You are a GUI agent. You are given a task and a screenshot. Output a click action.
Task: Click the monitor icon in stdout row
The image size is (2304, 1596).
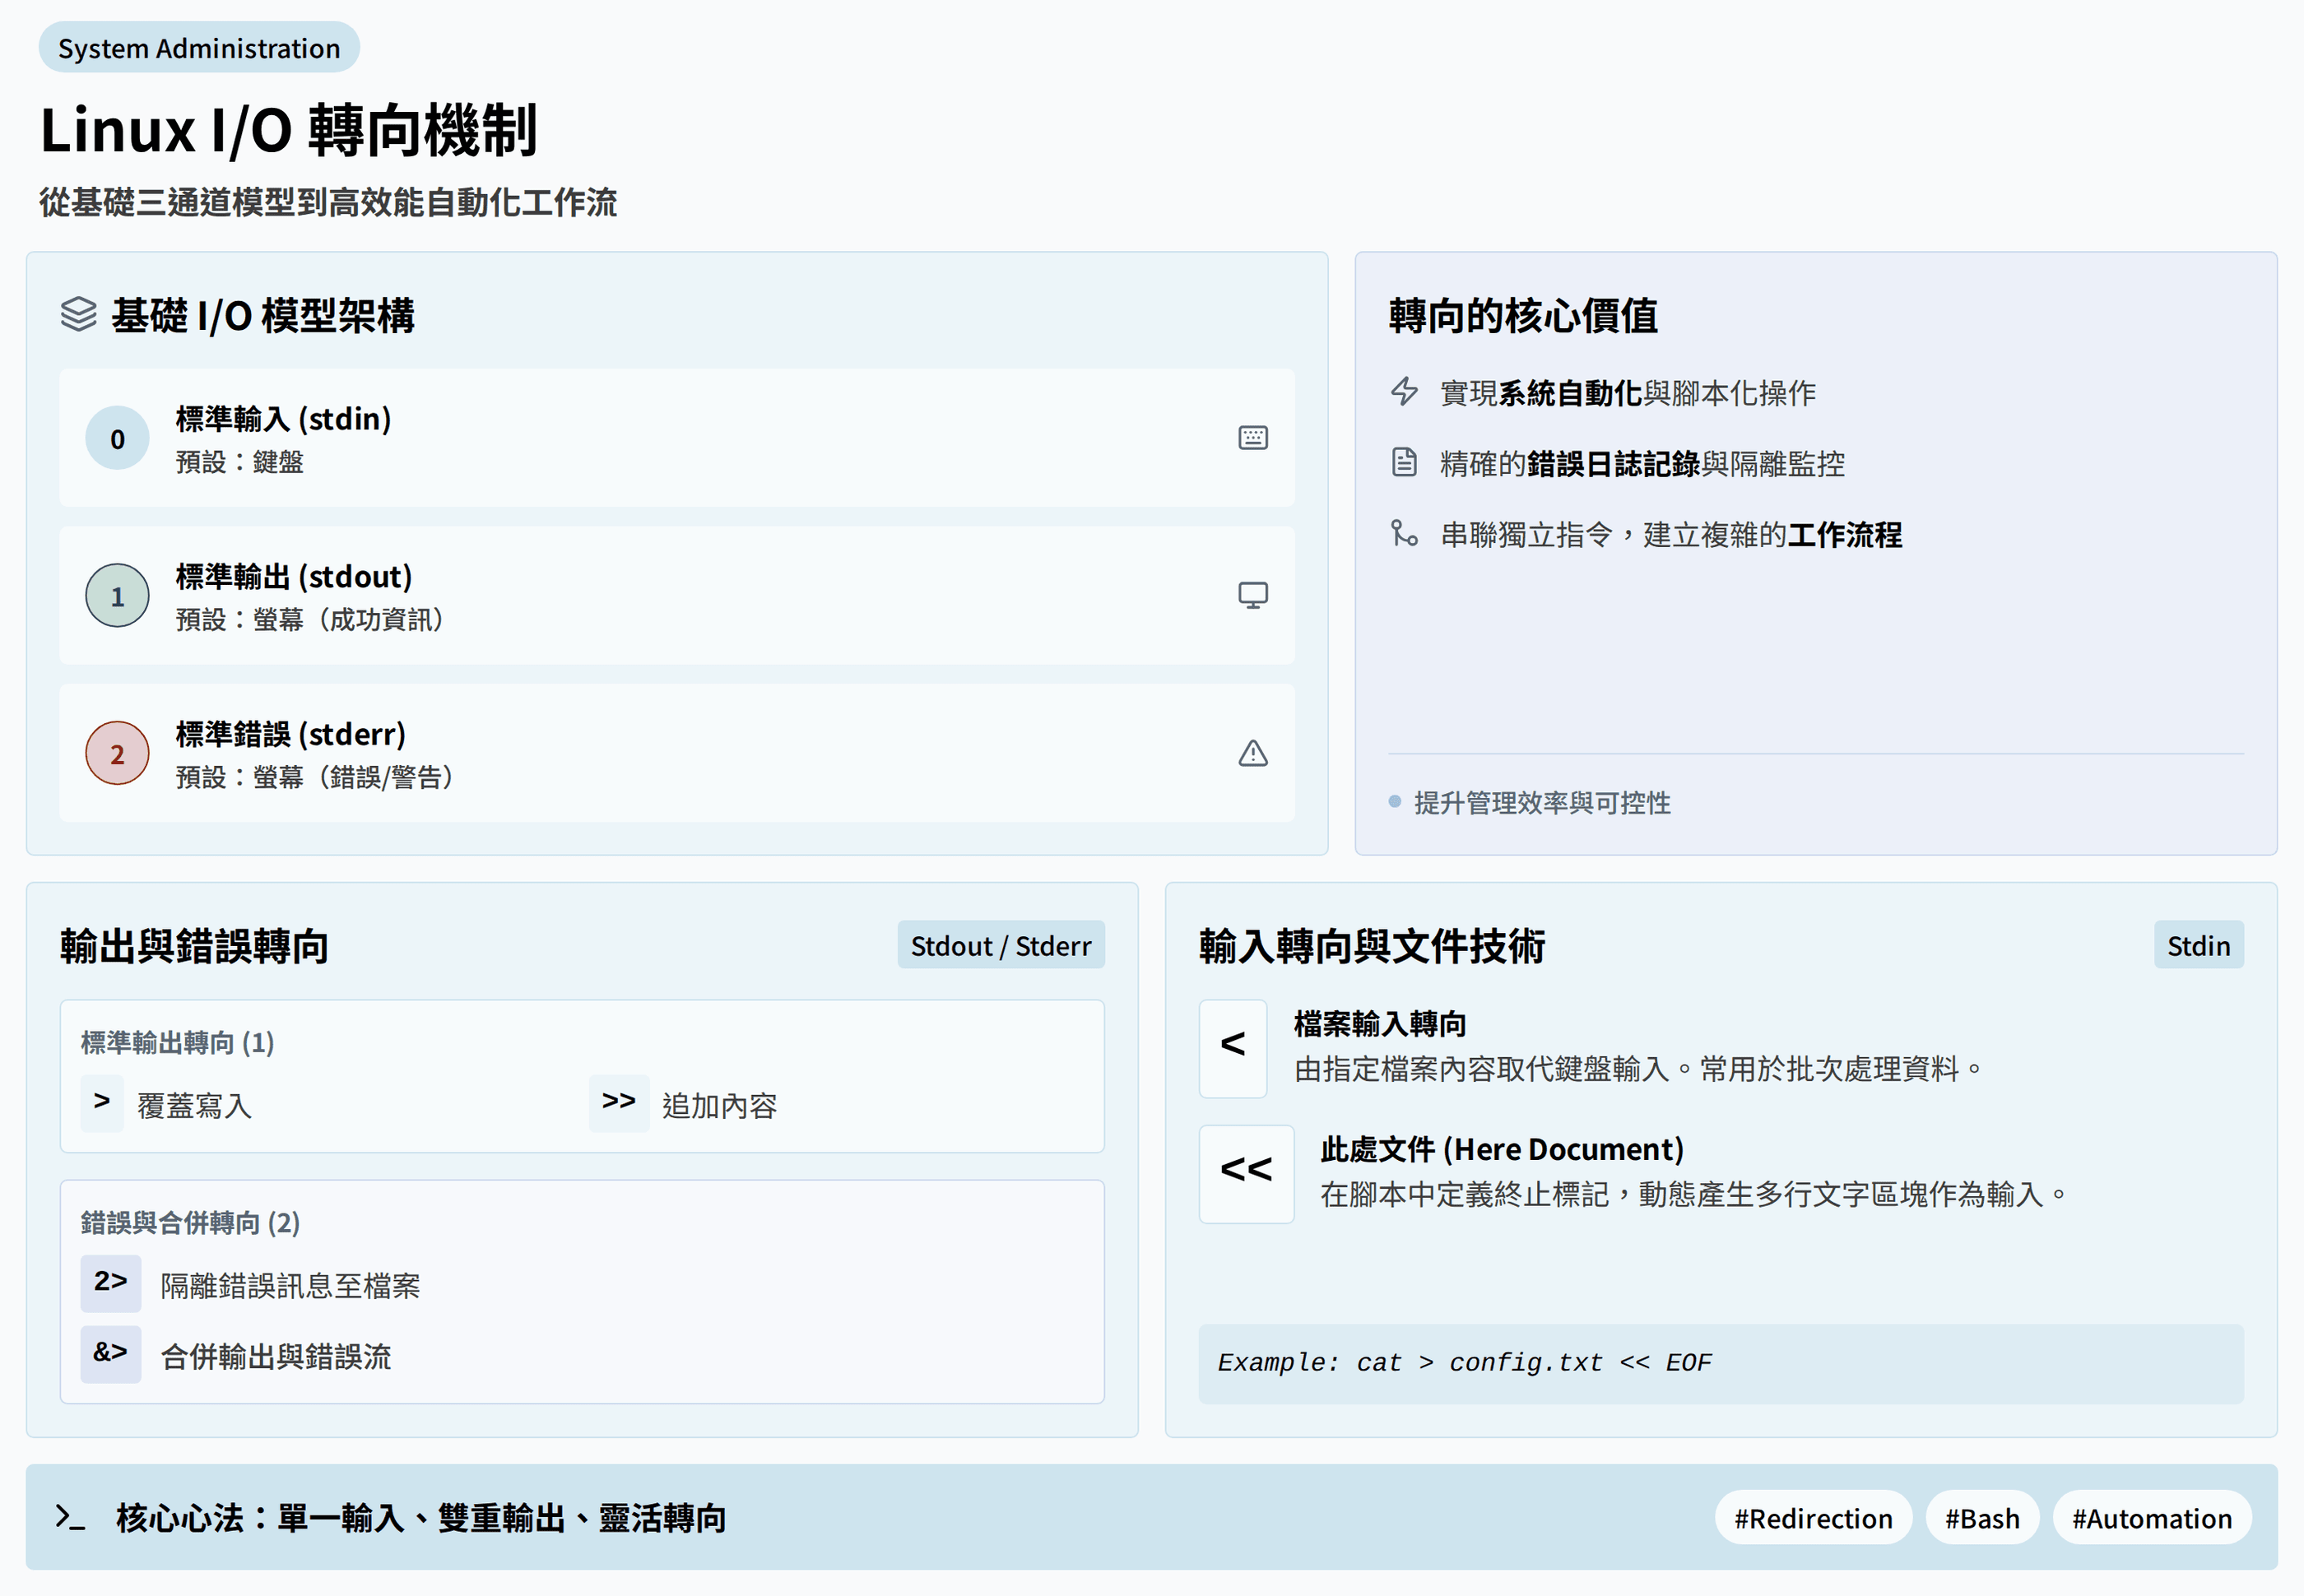click(x=1252, y=595)
